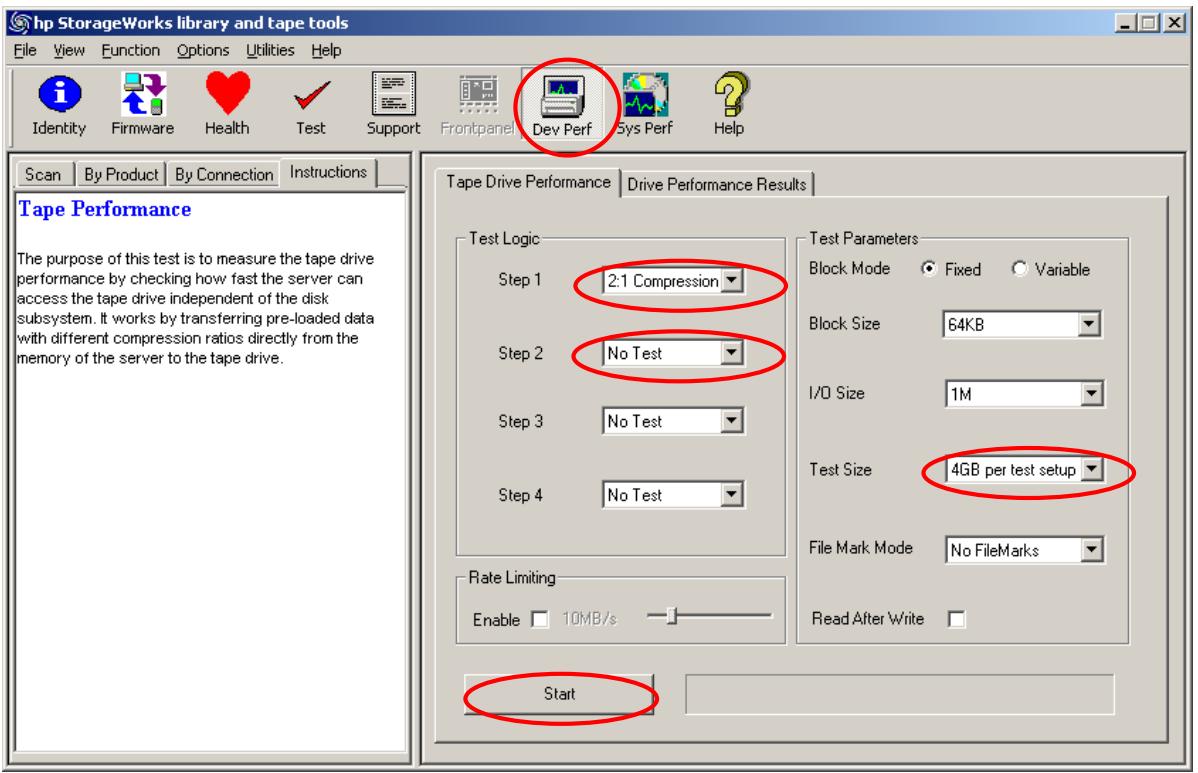This screenshot has height=773, width=1198.
Task: Minimize the StorageWorks window
Action: tap(1124, 23)
